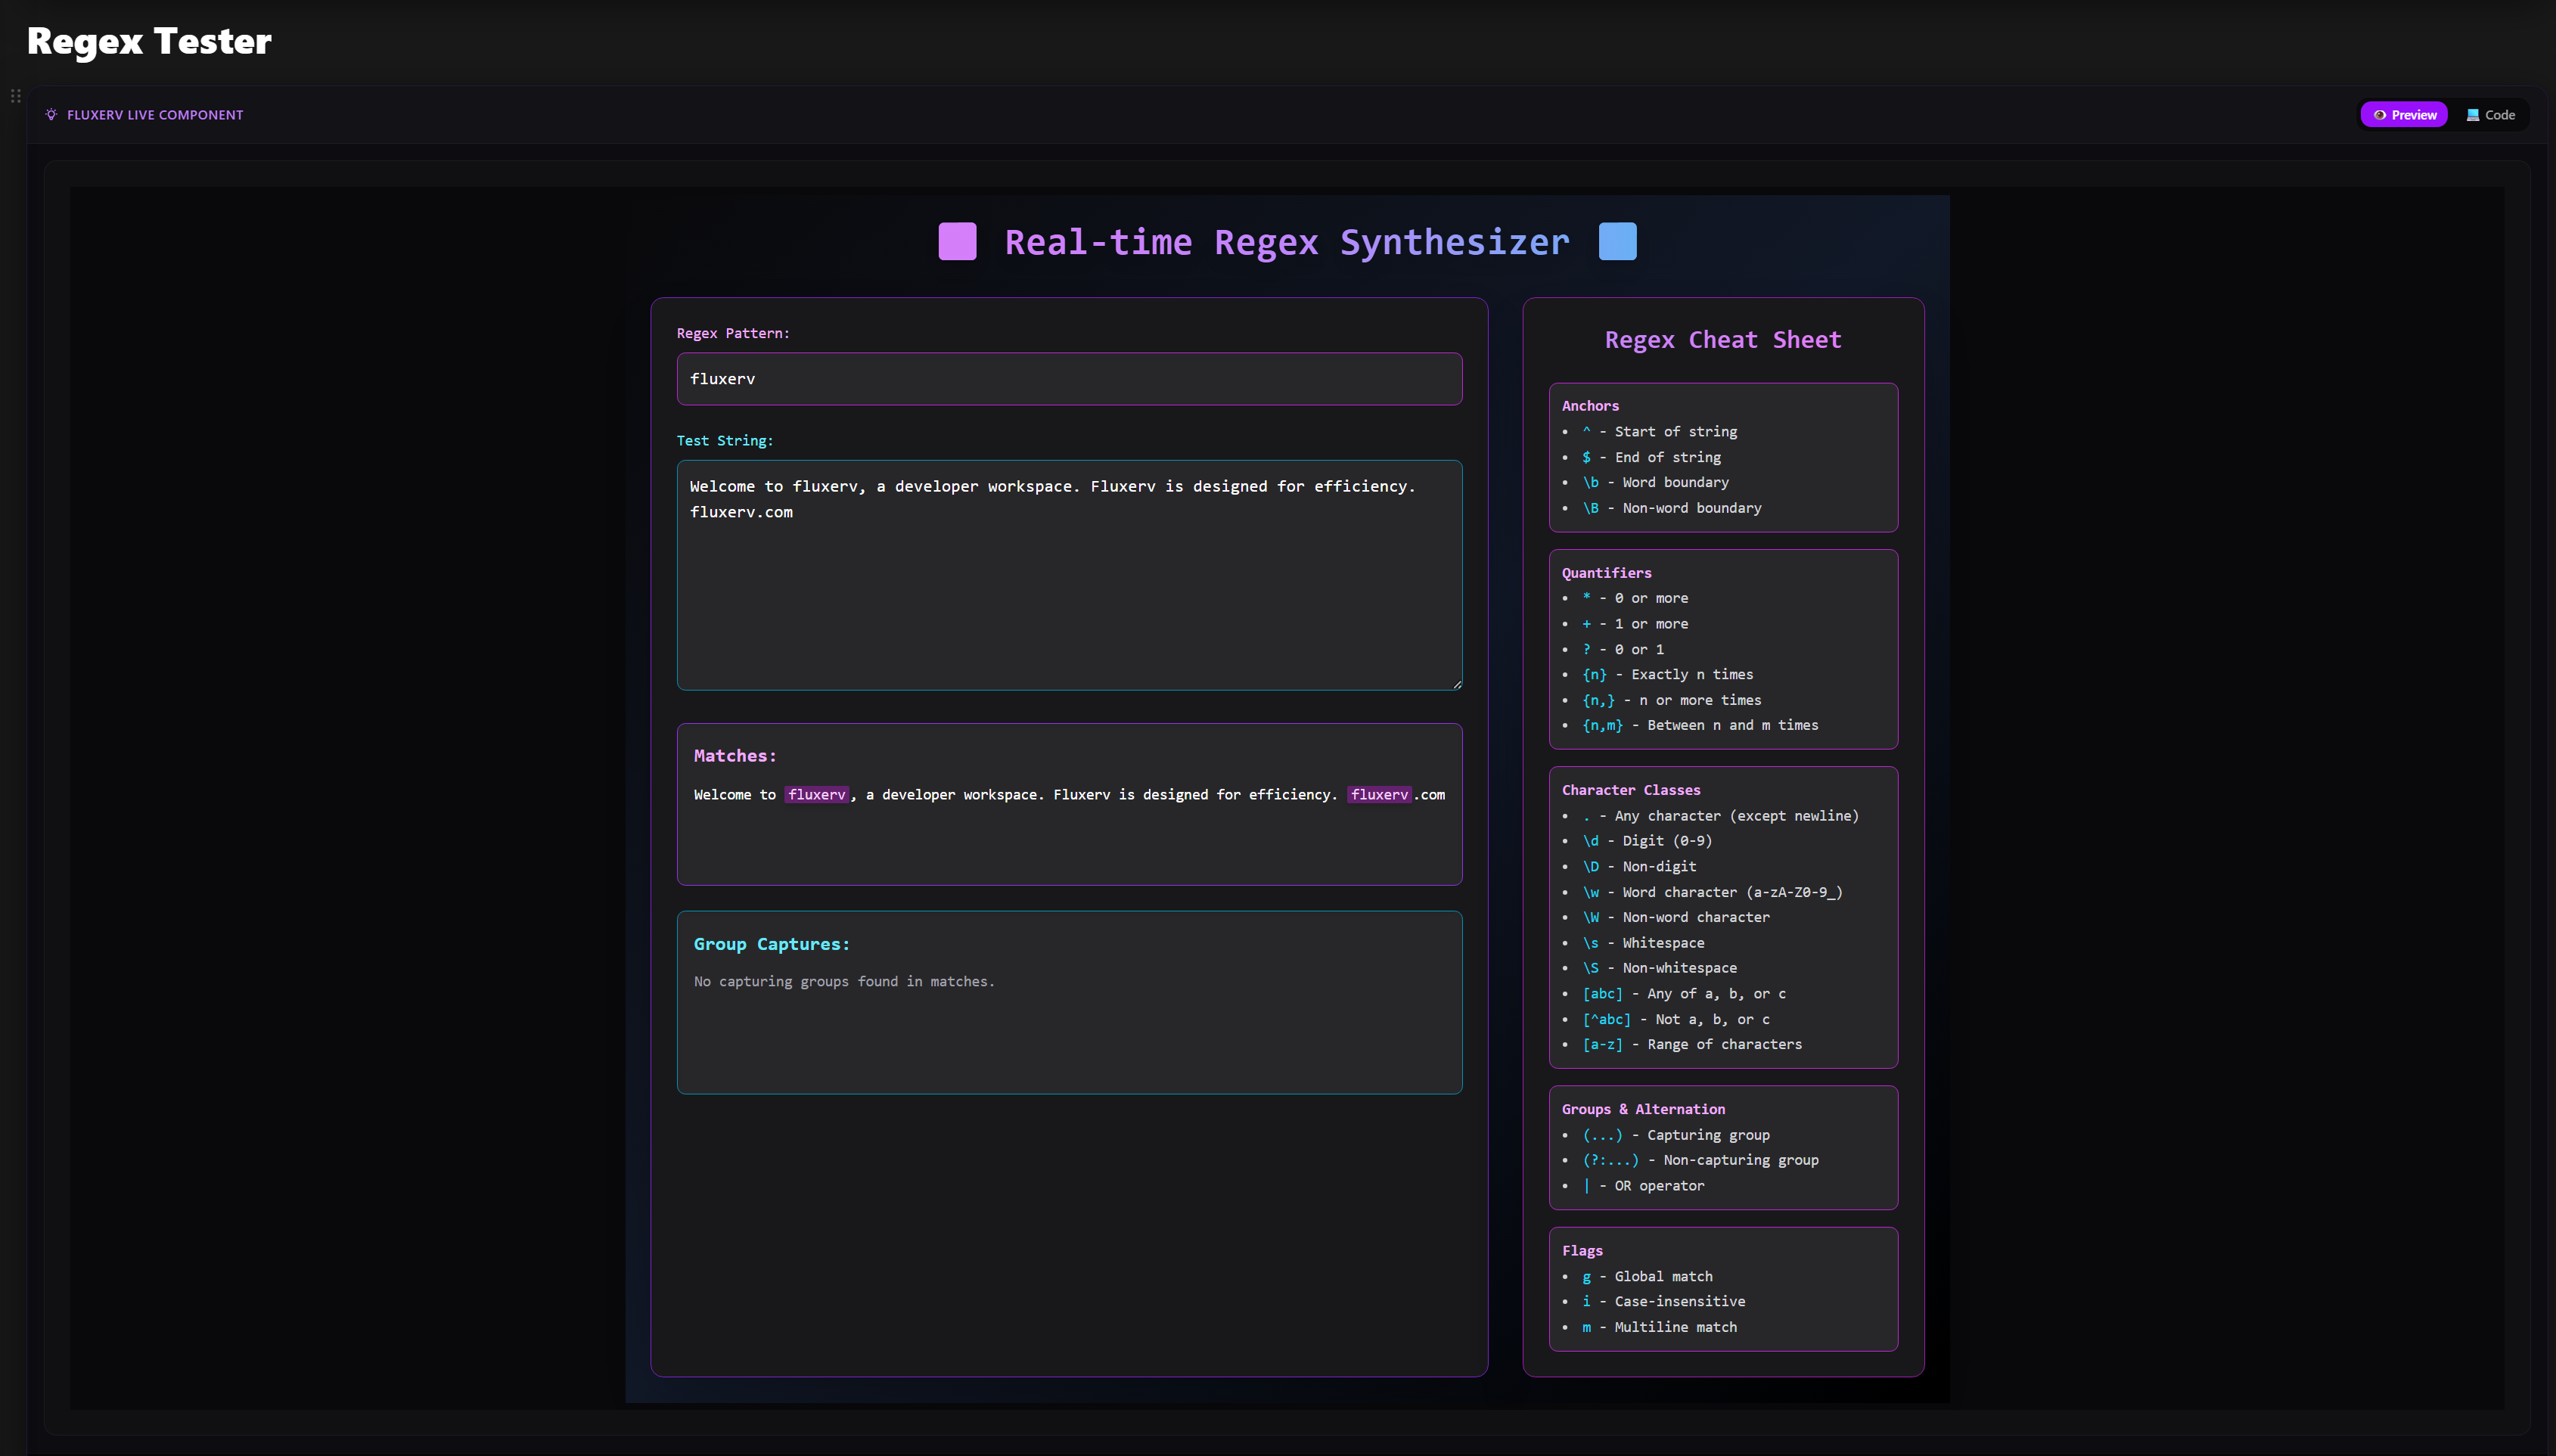Click 'No capturing groups found in matches.'
Viewport: 2556px width, 1456px height.
[x=844, y=982]
